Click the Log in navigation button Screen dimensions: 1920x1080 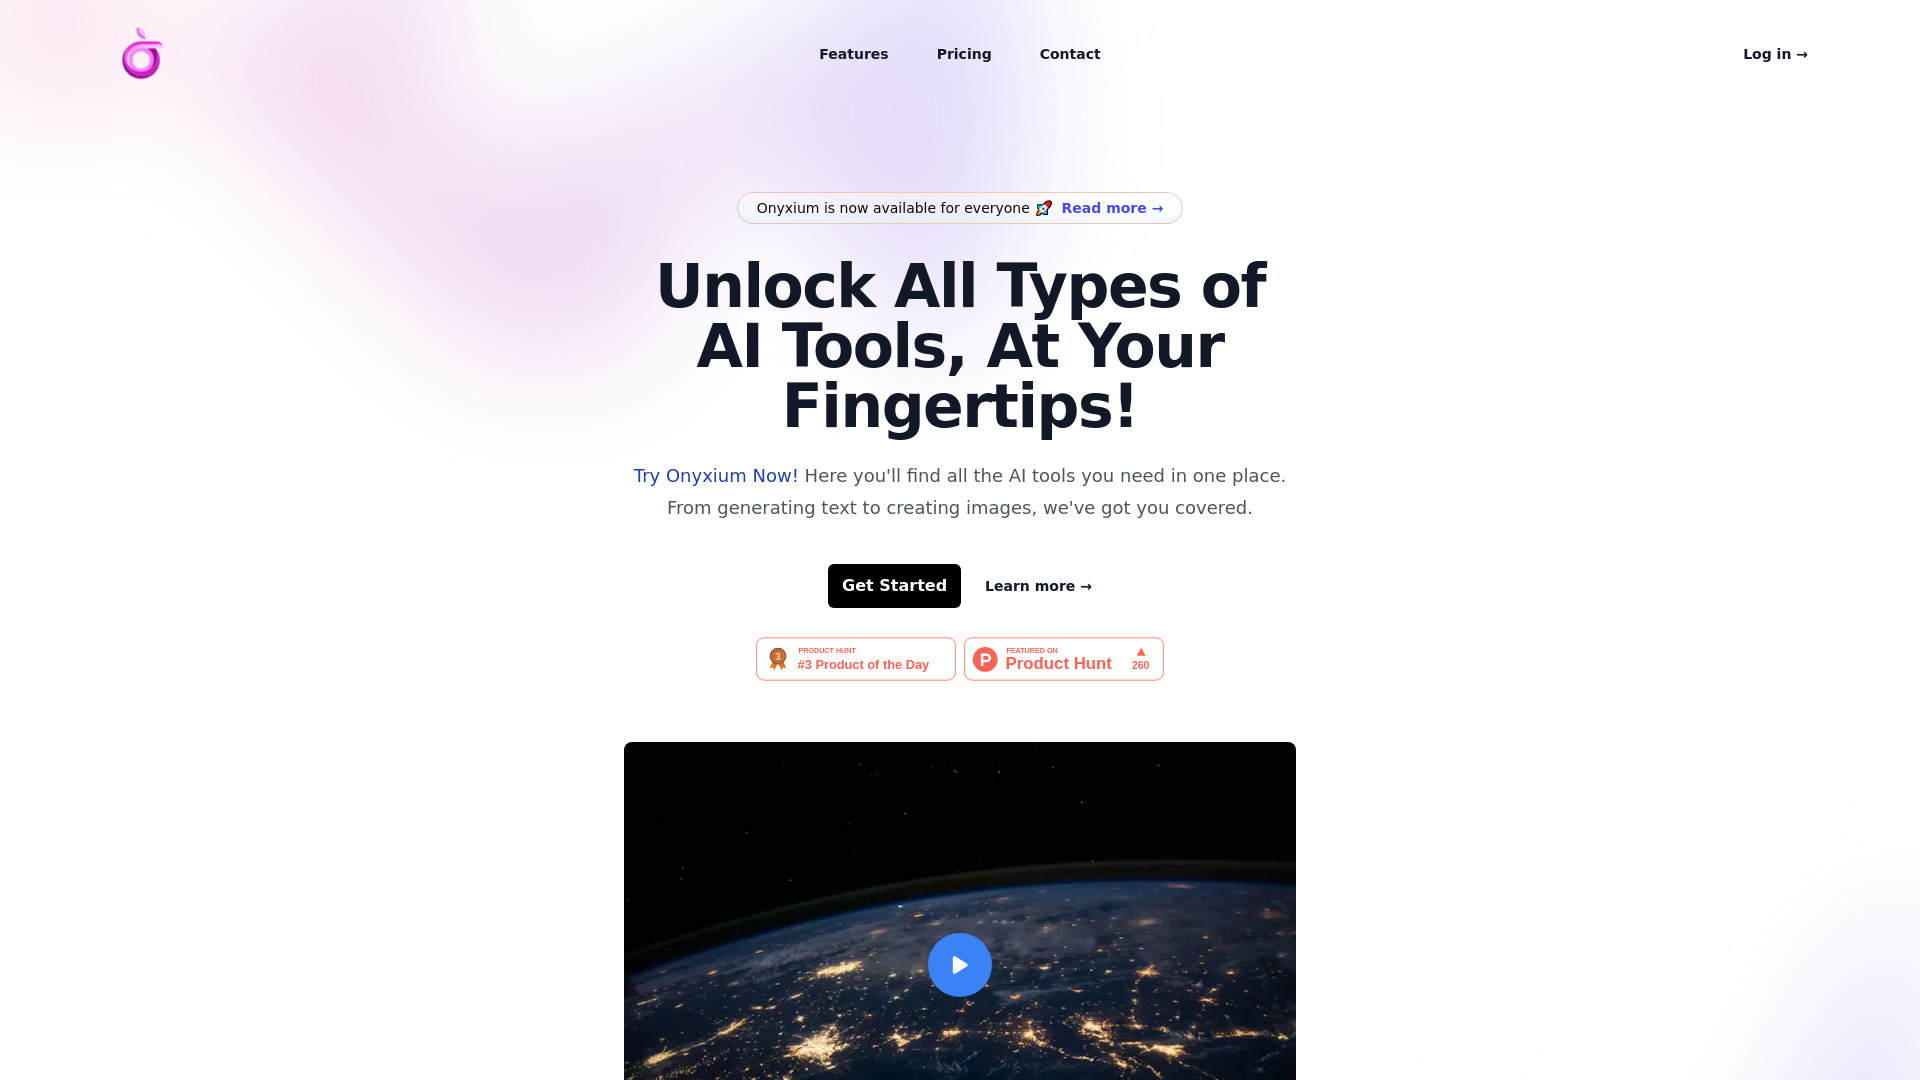(1776, 54)
